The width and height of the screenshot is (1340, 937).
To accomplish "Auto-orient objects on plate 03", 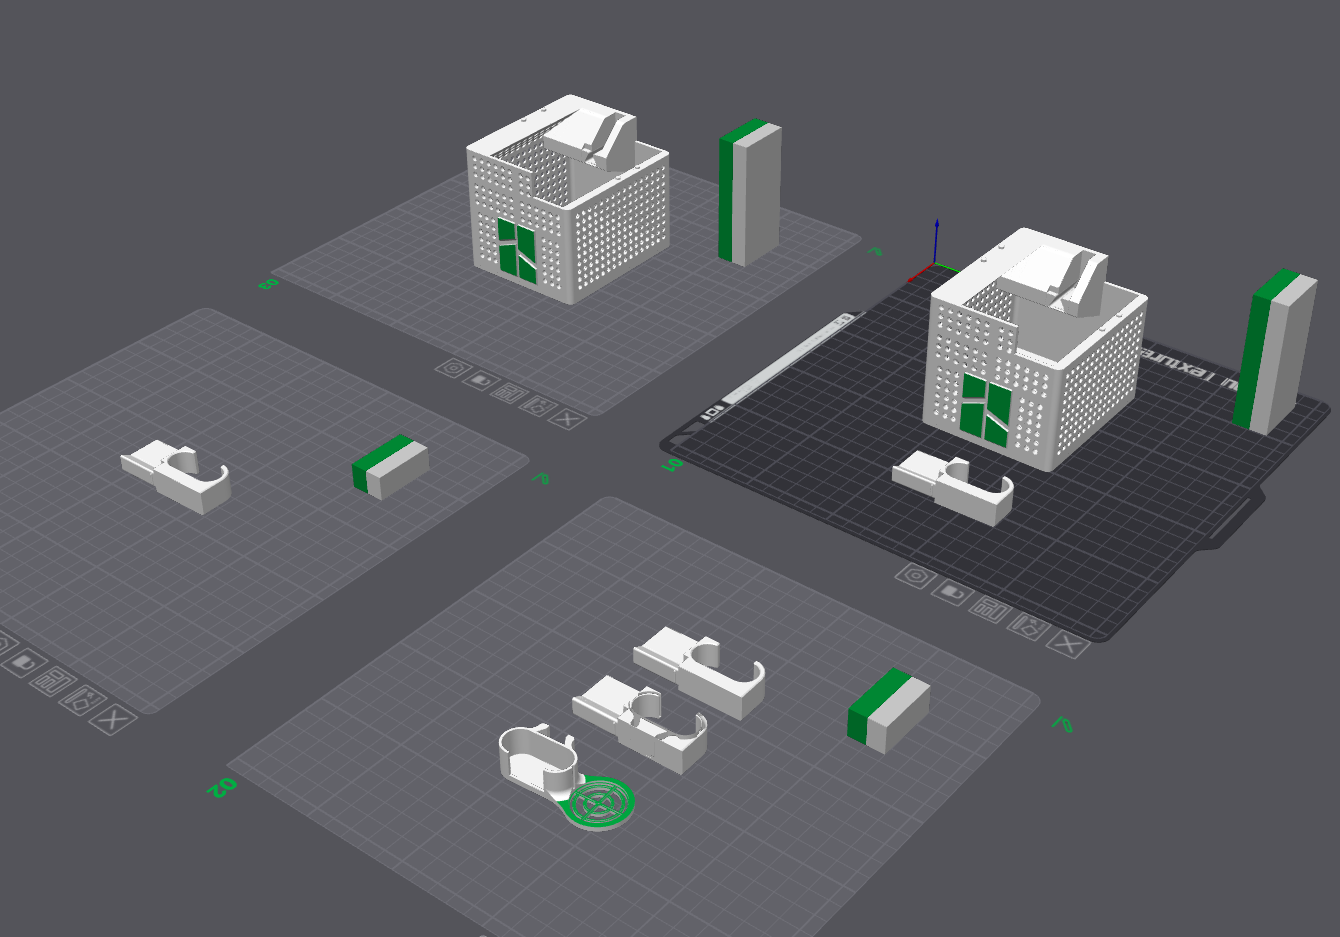I will tap(538, 406).
